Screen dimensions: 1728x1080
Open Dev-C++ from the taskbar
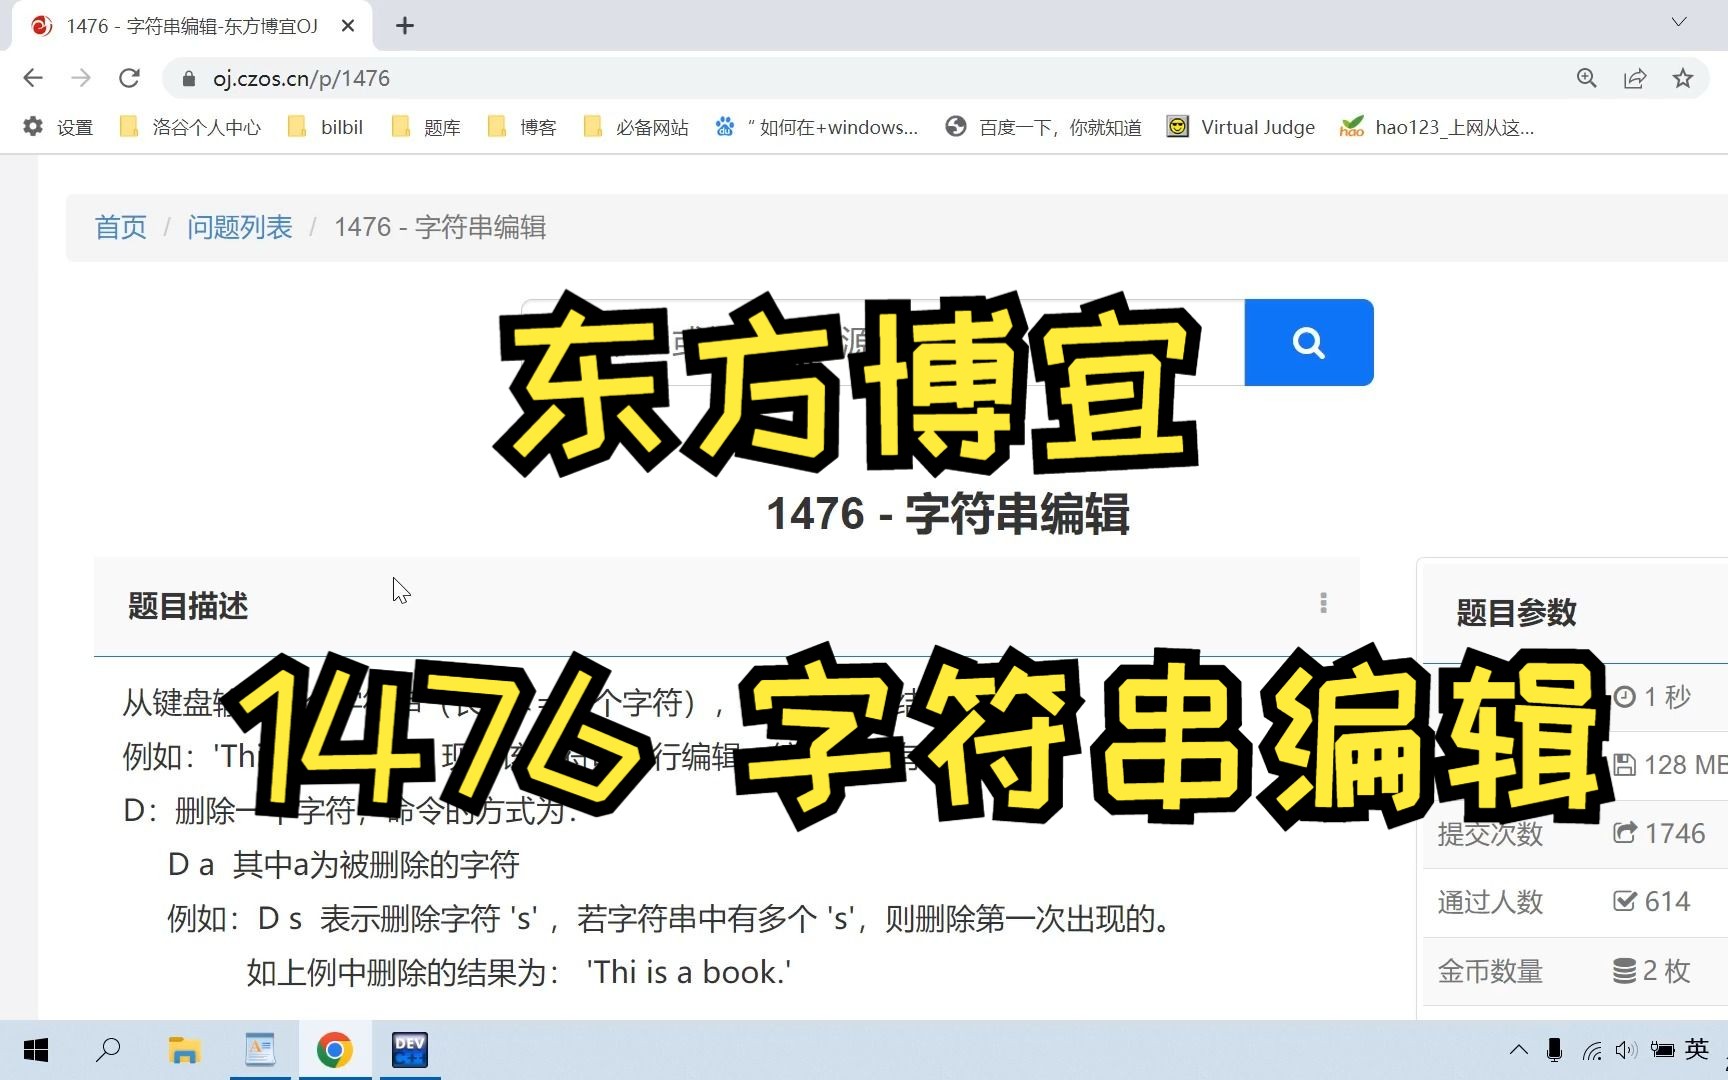[x=409, y=1050]
